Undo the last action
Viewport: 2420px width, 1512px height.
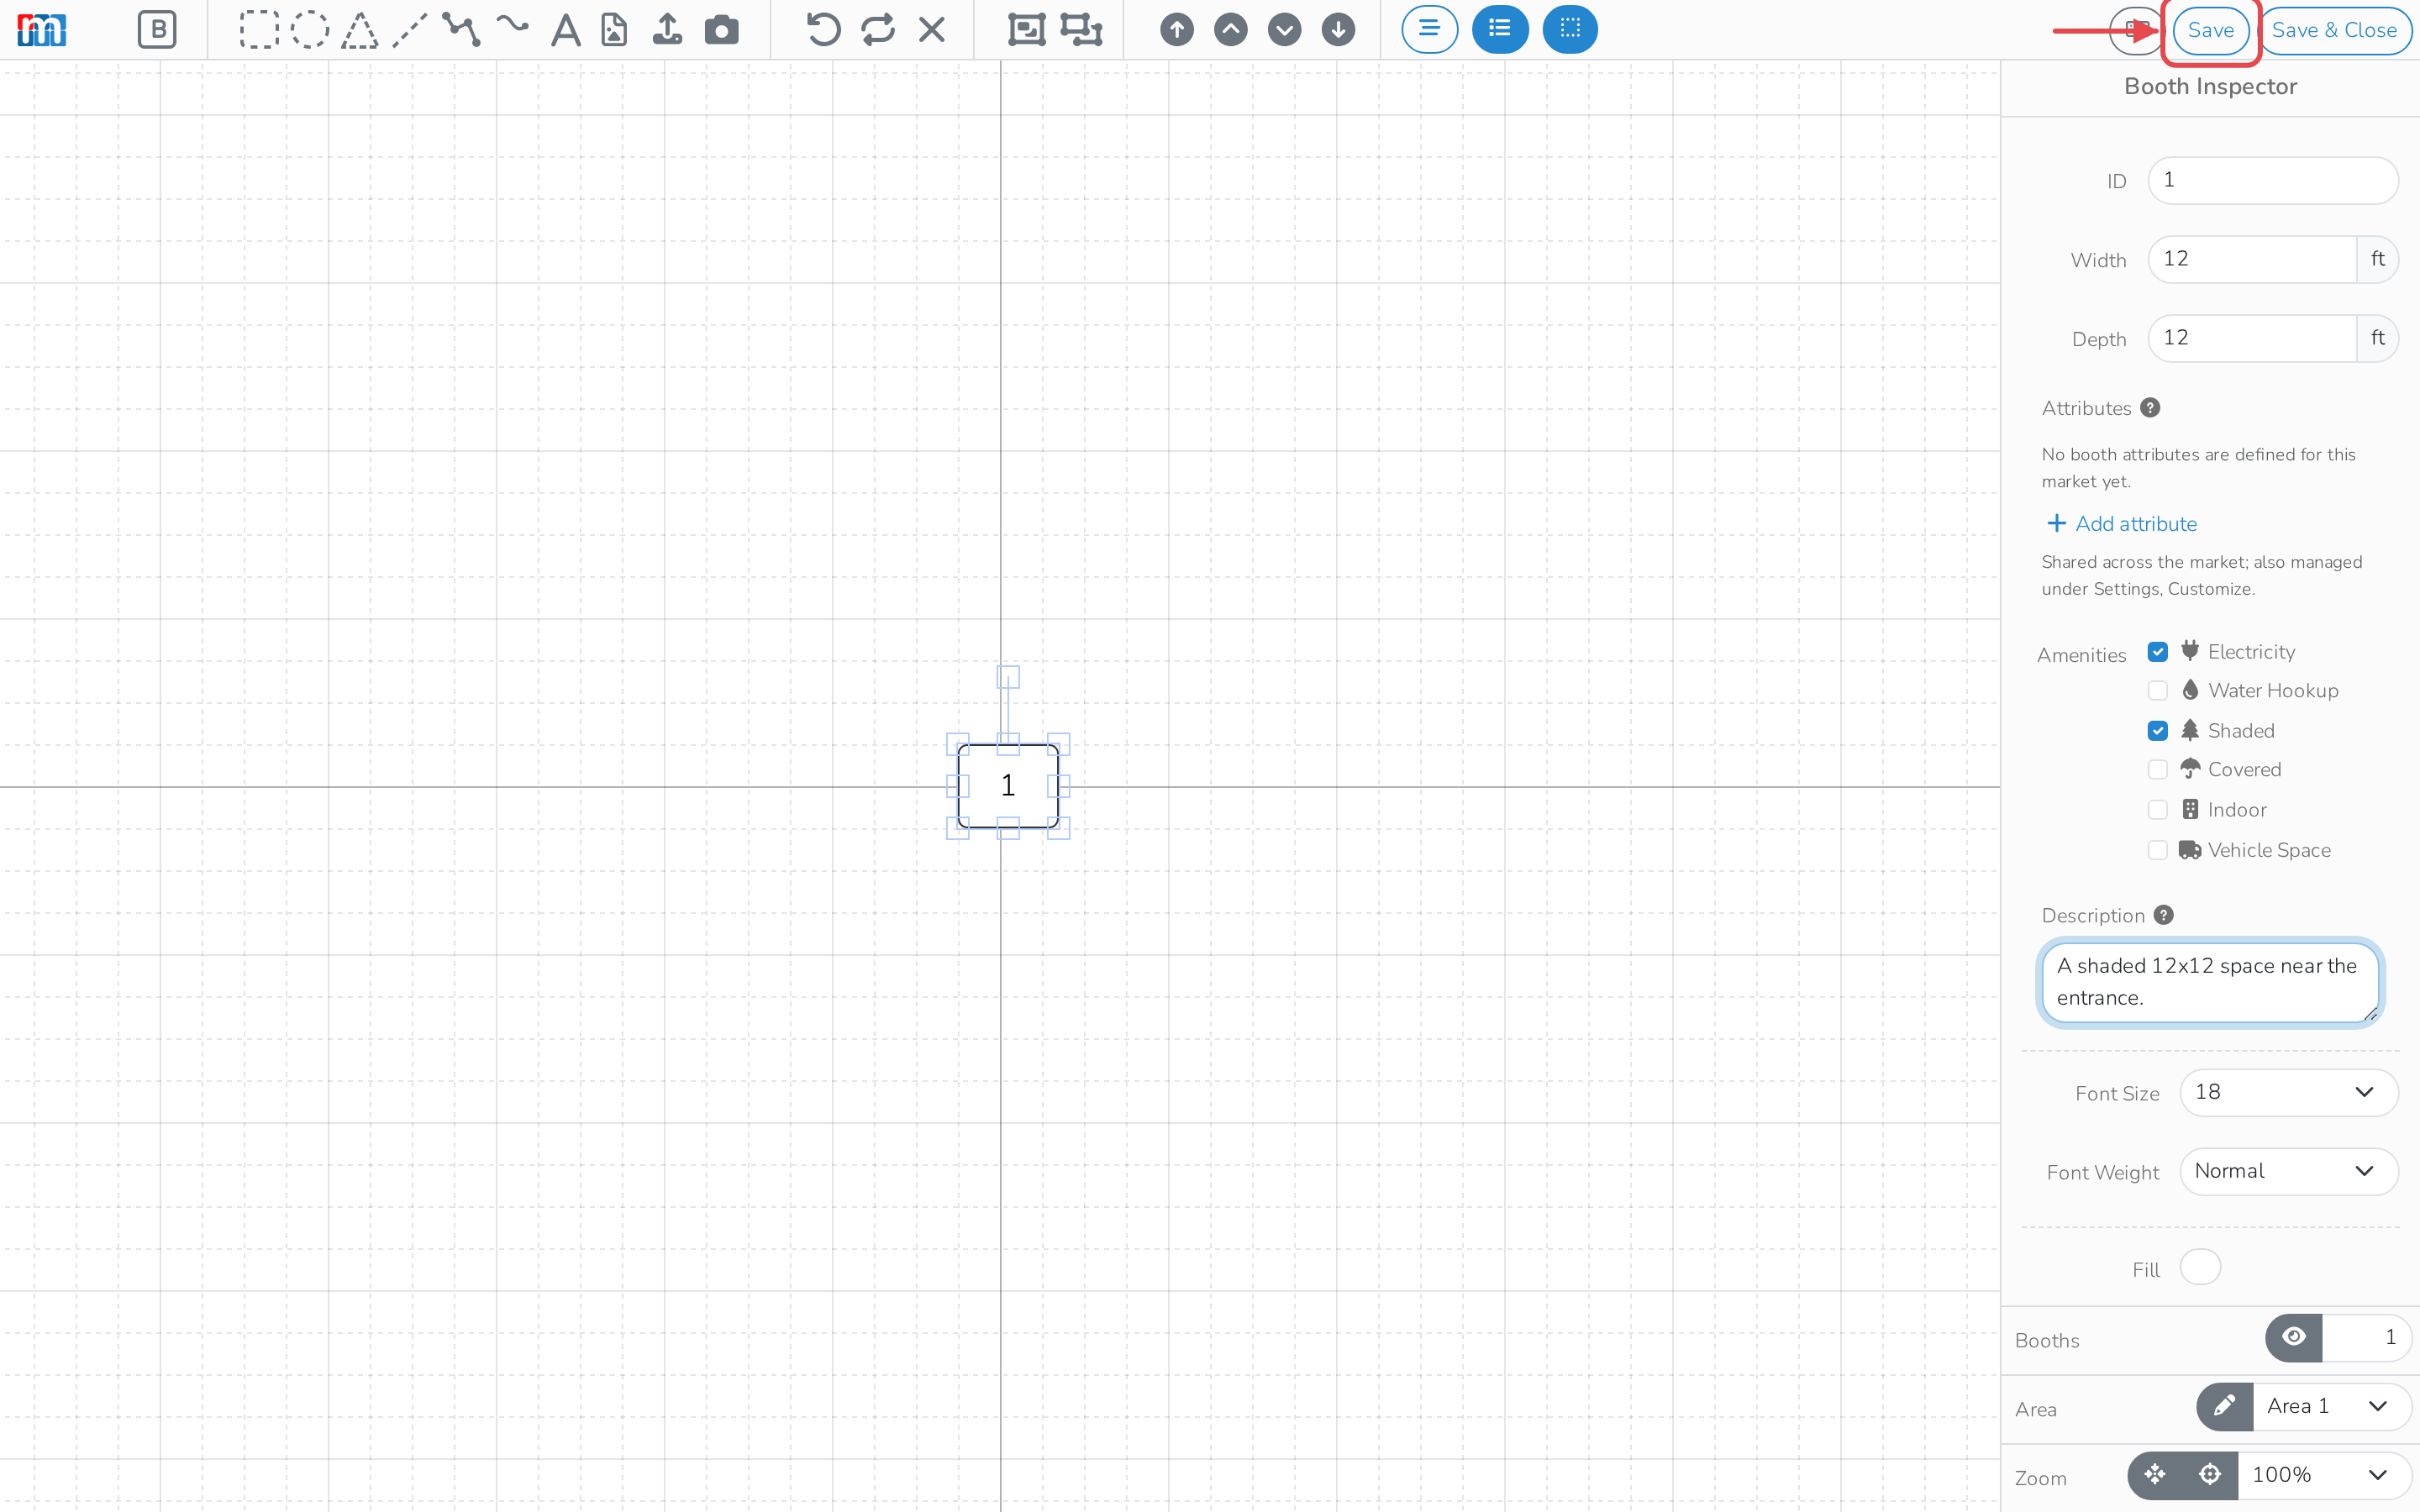pyautogui.click(x=823, y=30)
